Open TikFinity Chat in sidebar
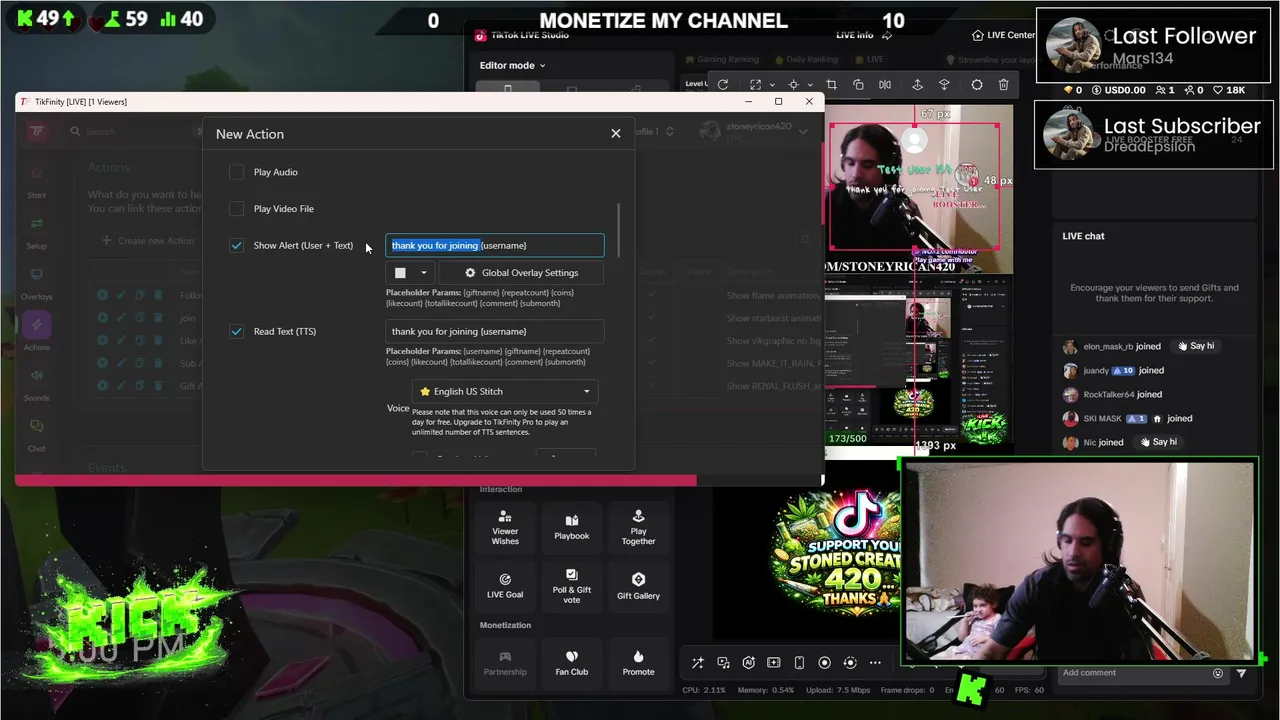Screen dimensions: 1280x720 pos(36,435)
